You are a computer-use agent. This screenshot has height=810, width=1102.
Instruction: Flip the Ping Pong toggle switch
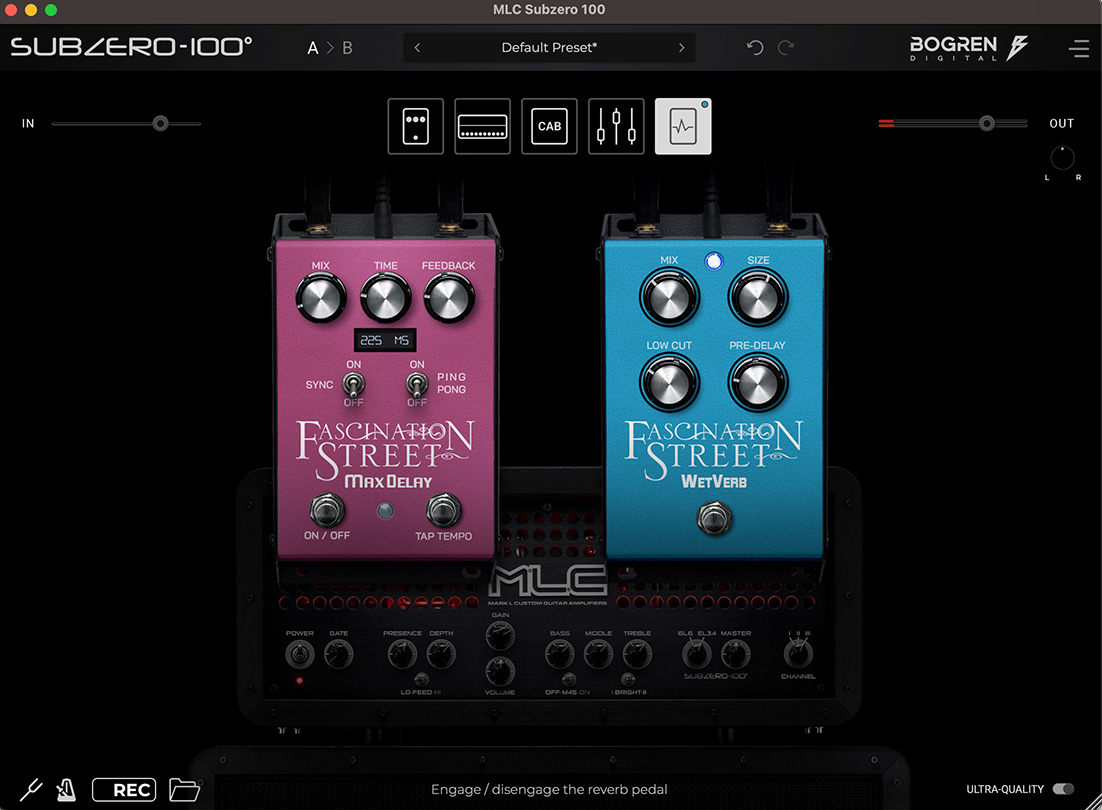pyautogui.click(x=417, y=384)
